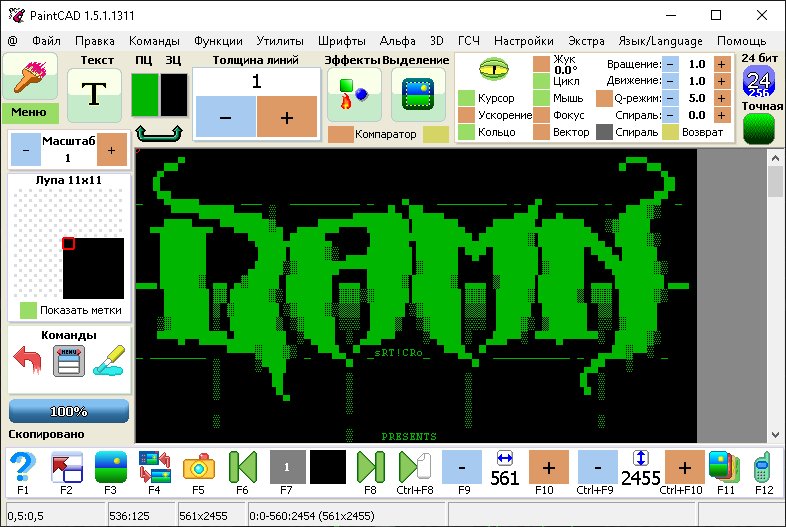Toggle the Мышь option
This screenshot has width=786, height=527.
point(541,98)
